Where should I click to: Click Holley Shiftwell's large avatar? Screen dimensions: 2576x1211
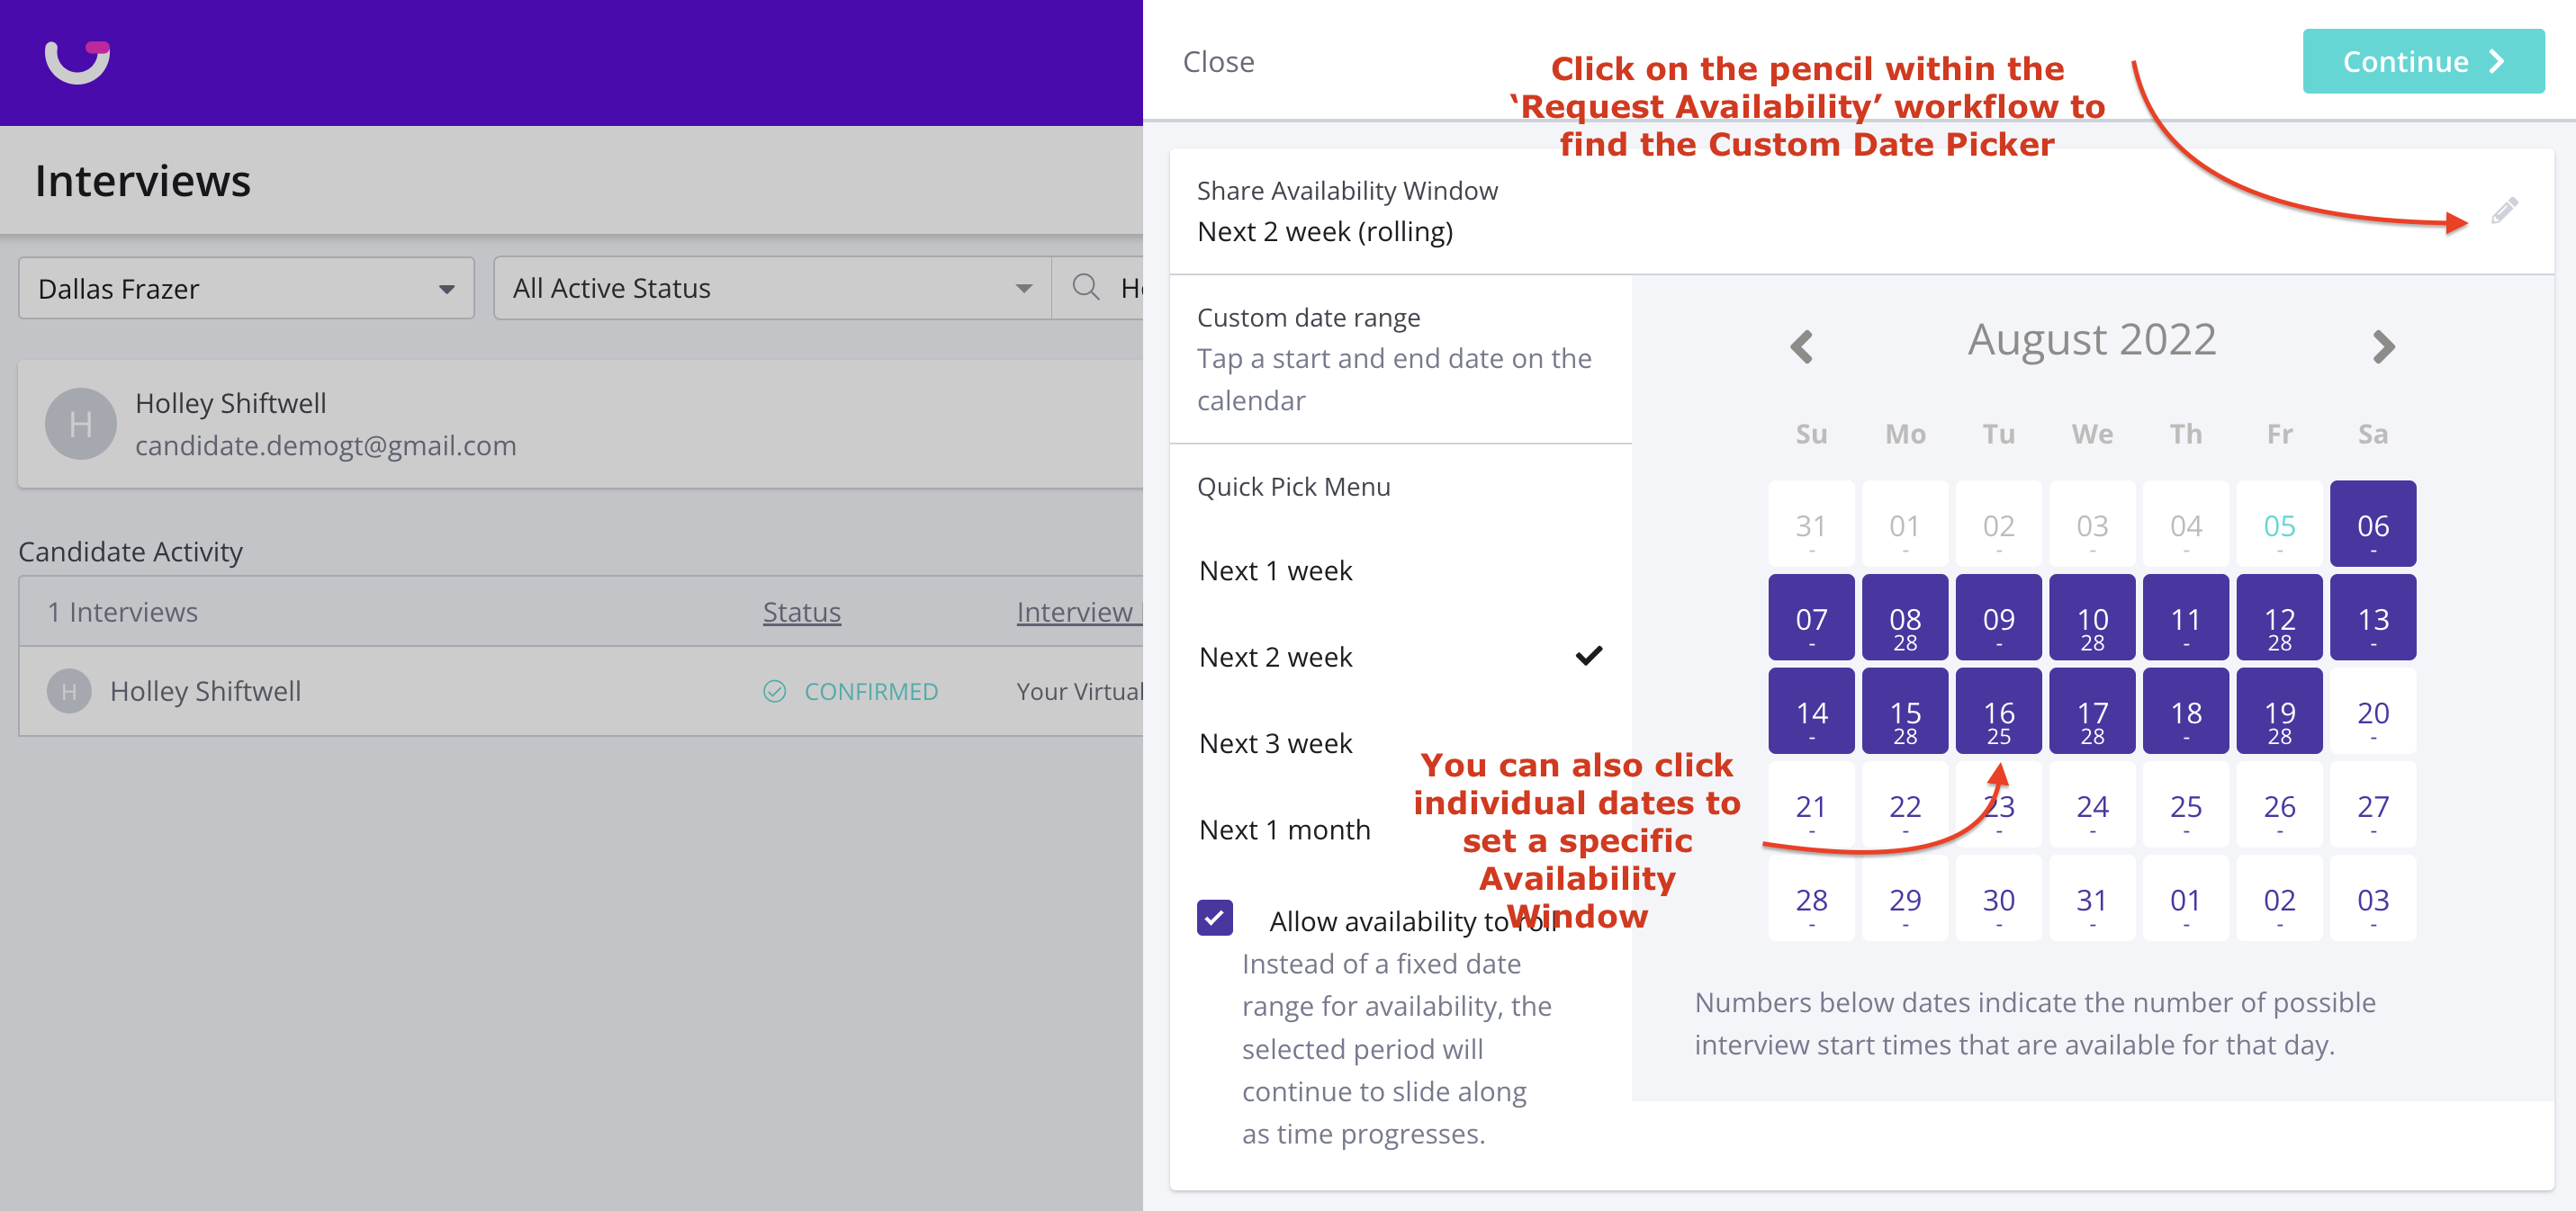point(81,424)
